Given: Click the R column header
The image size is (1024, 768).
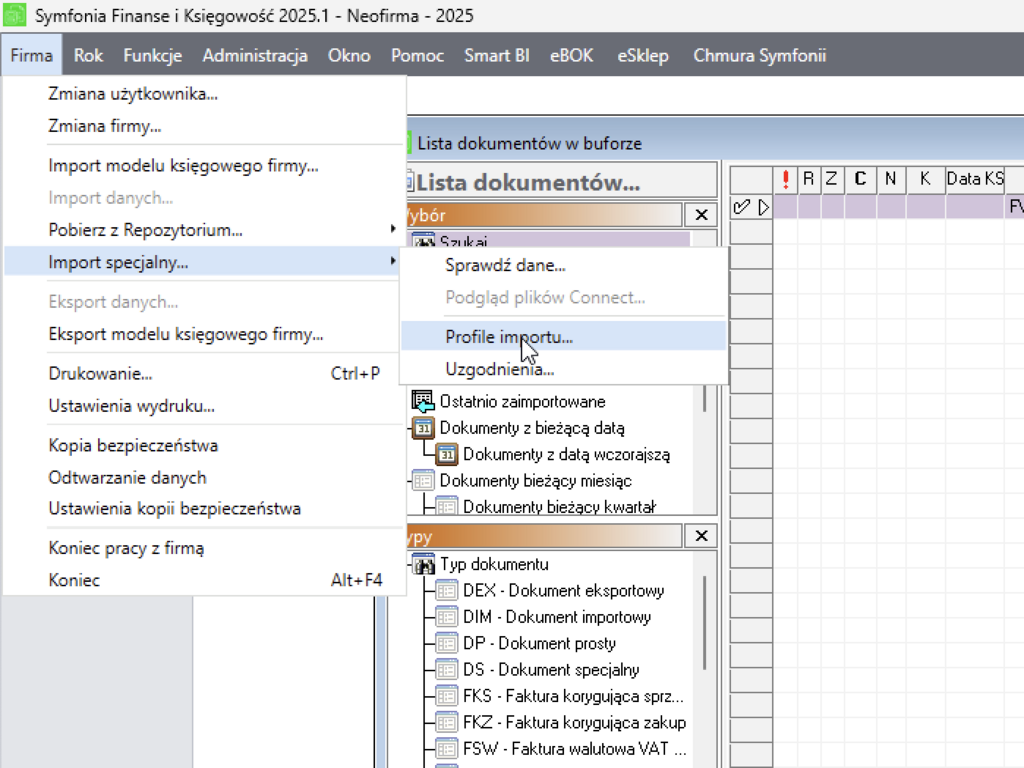Looking at the screenshot, I should coord(808,180).
